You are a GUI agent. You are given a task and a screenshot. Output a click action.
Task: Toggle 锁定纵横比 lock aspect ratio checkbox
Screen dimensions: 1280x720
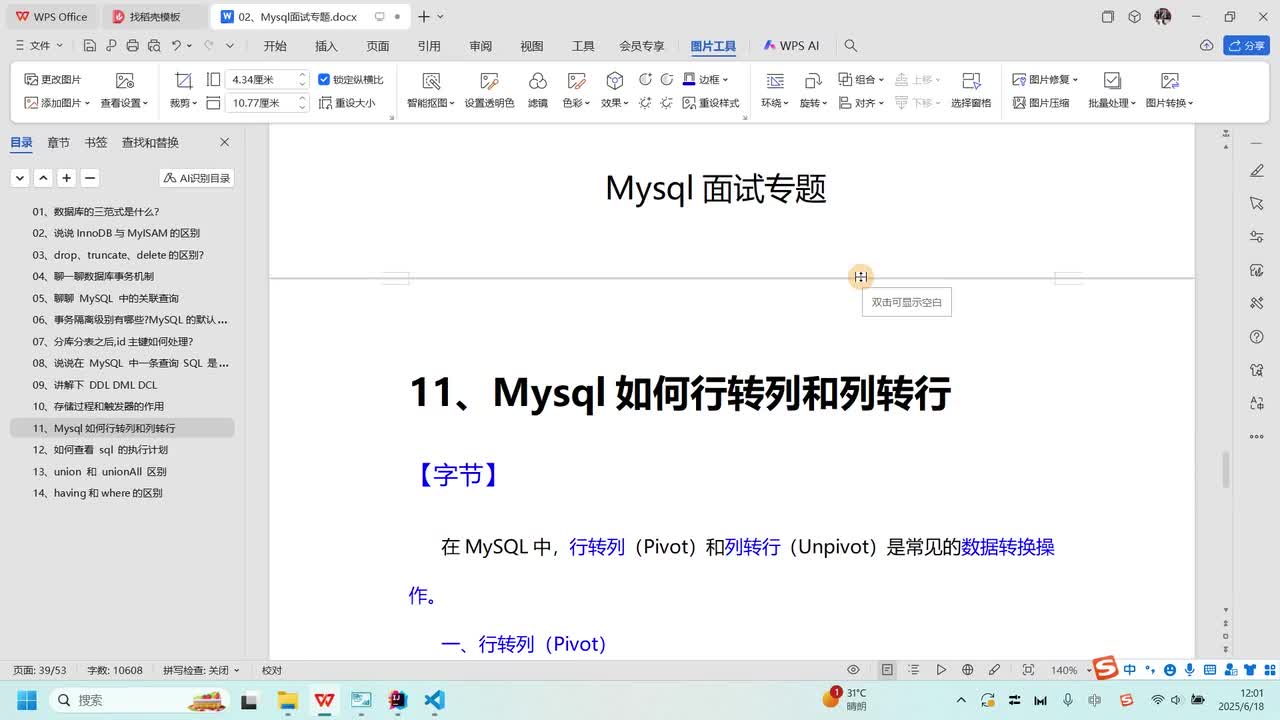pyautogui.click(x=323, y=79)
